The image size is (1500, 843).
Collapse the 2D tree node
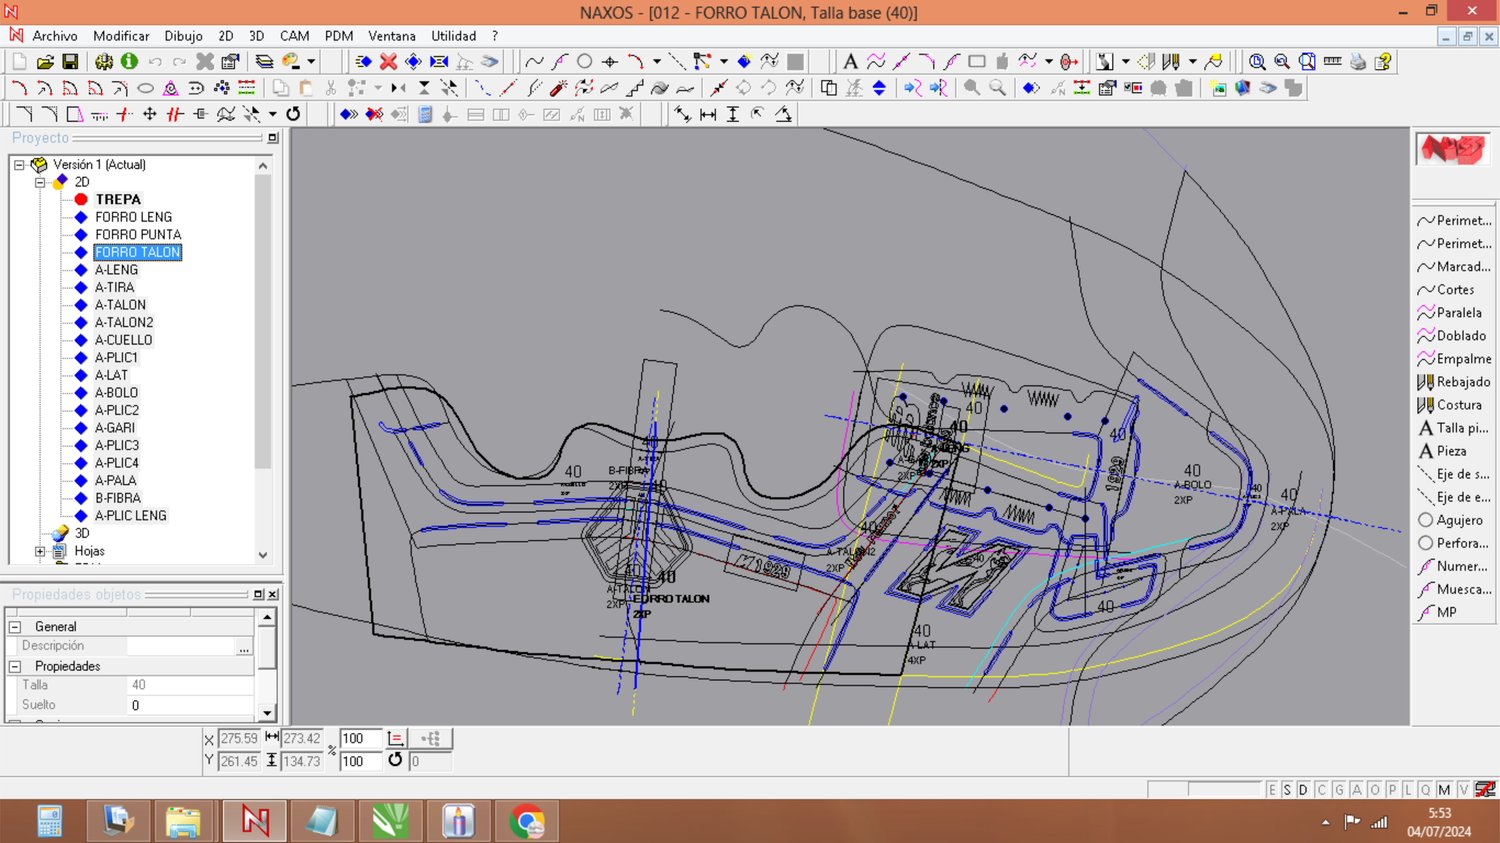pyautogui.click(x=40, y=182)
